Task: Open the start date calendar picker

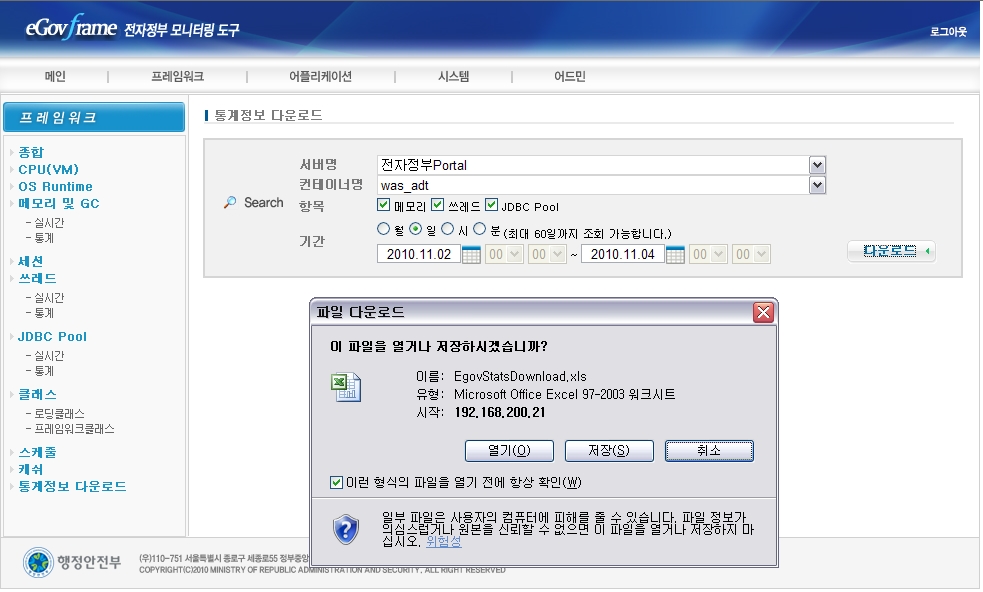Action: coord(471,255)
